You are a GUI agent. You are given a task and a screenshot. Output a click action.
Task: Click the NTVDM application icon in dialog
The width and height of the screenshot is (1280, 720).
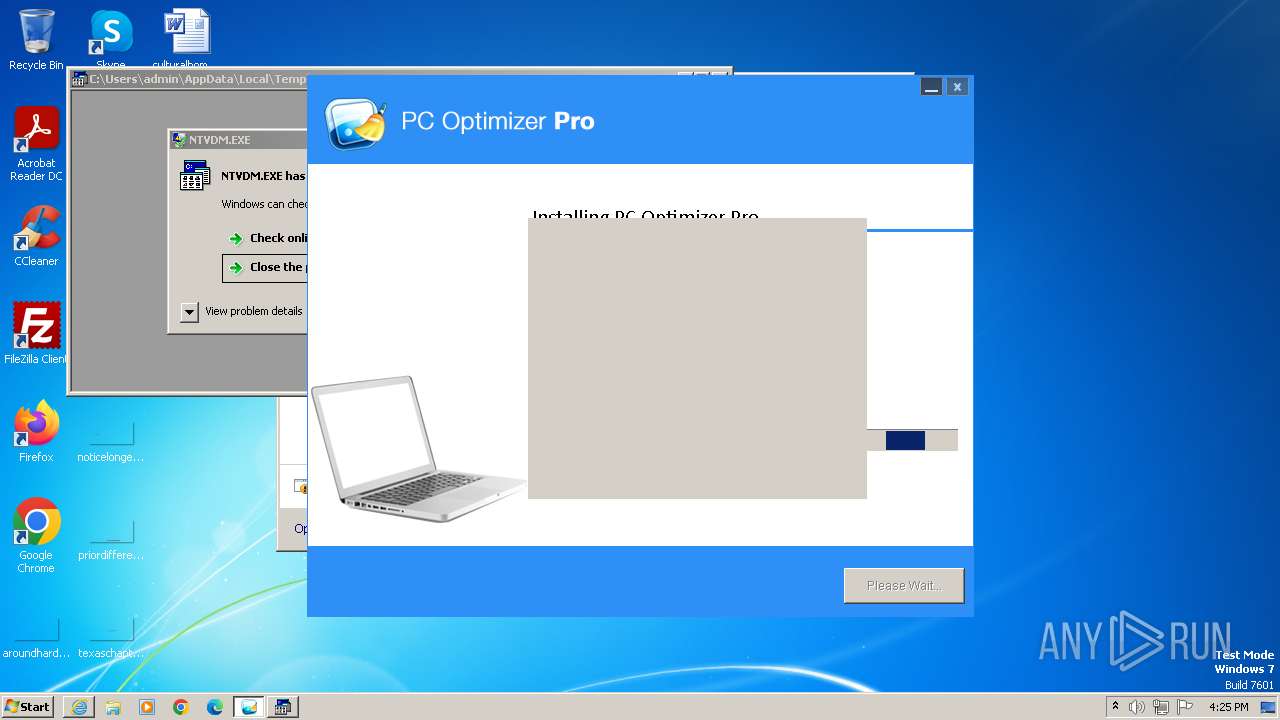coord(195,176)
